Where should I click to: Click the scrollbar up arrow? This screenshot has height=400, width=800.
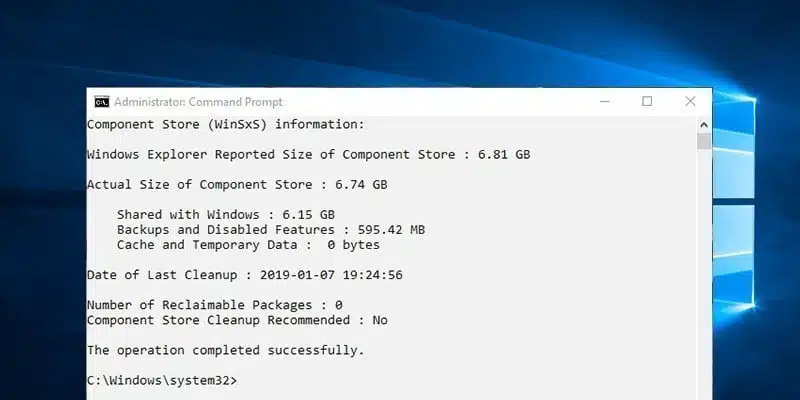[x=704, y=124]
